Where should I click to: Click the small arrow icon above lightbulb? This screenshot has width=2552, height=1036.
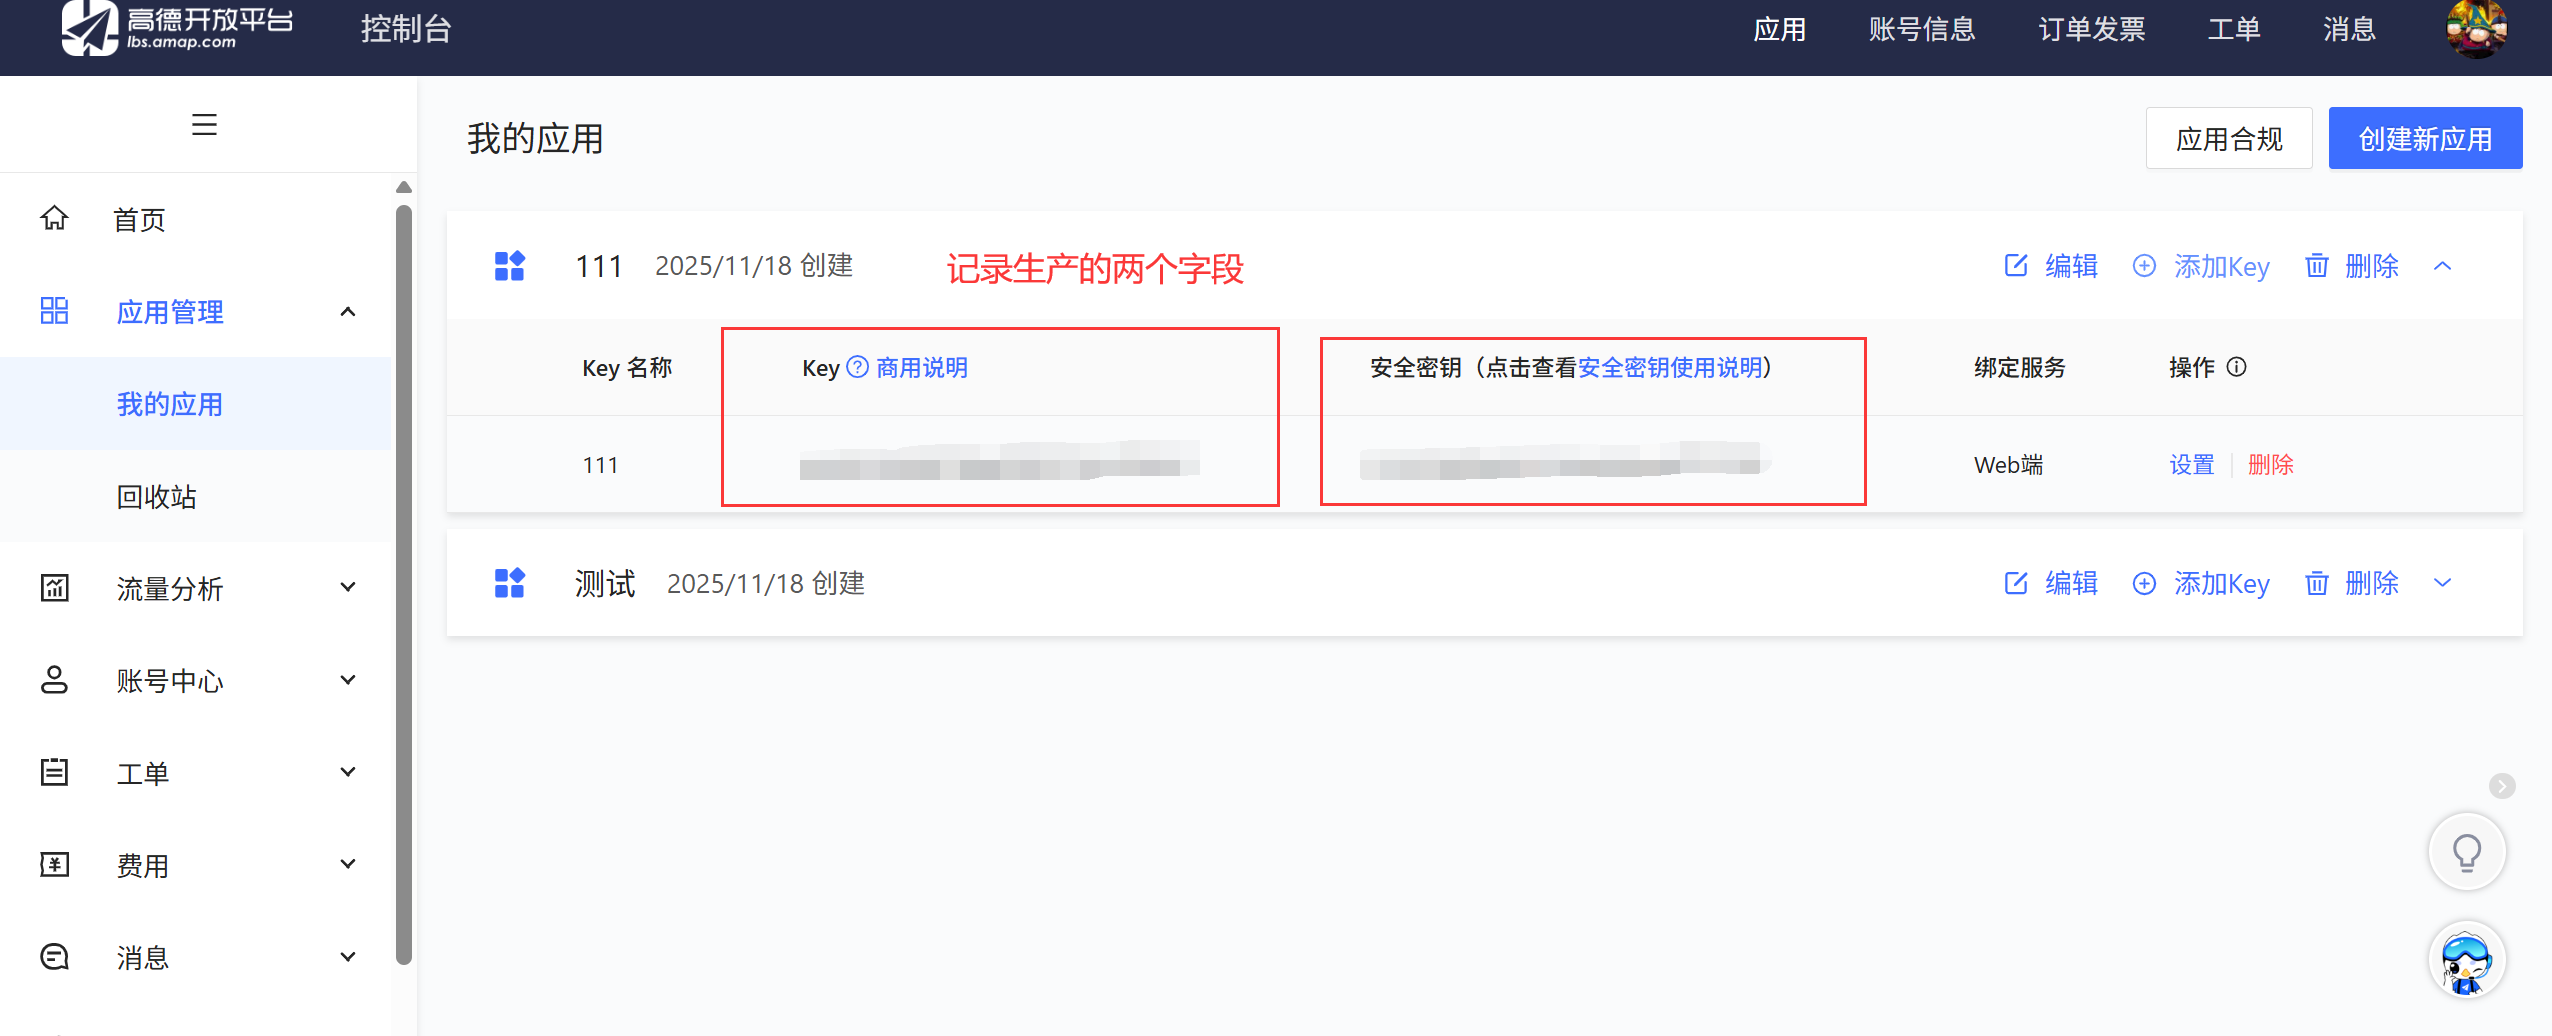[2502, 786]
